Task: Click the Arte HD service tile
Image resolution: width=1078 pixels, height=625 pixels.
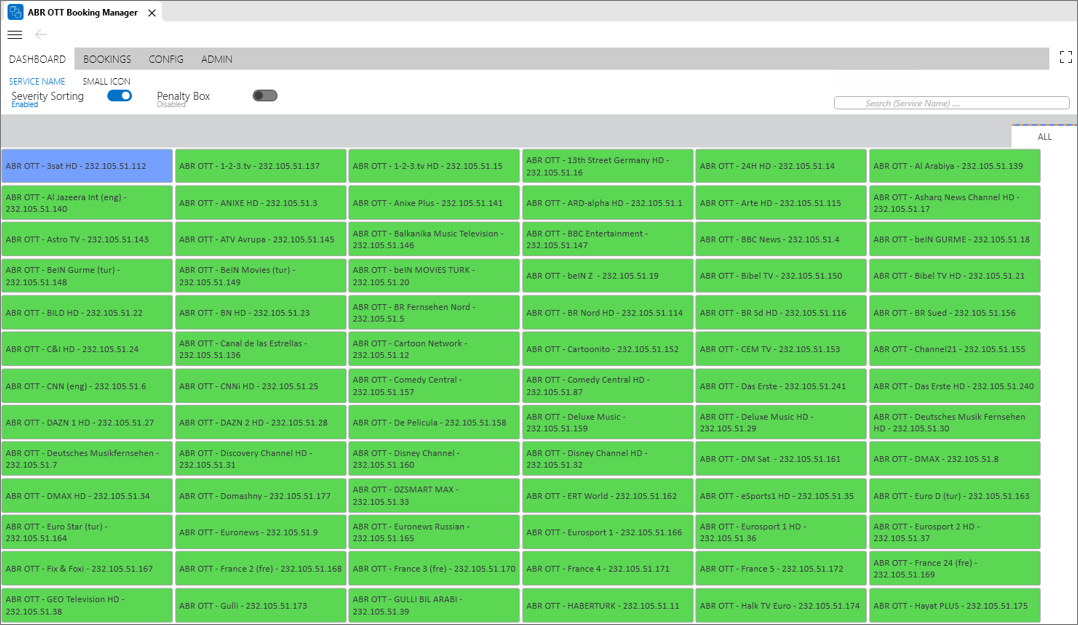Action: [x=781, y=203]
